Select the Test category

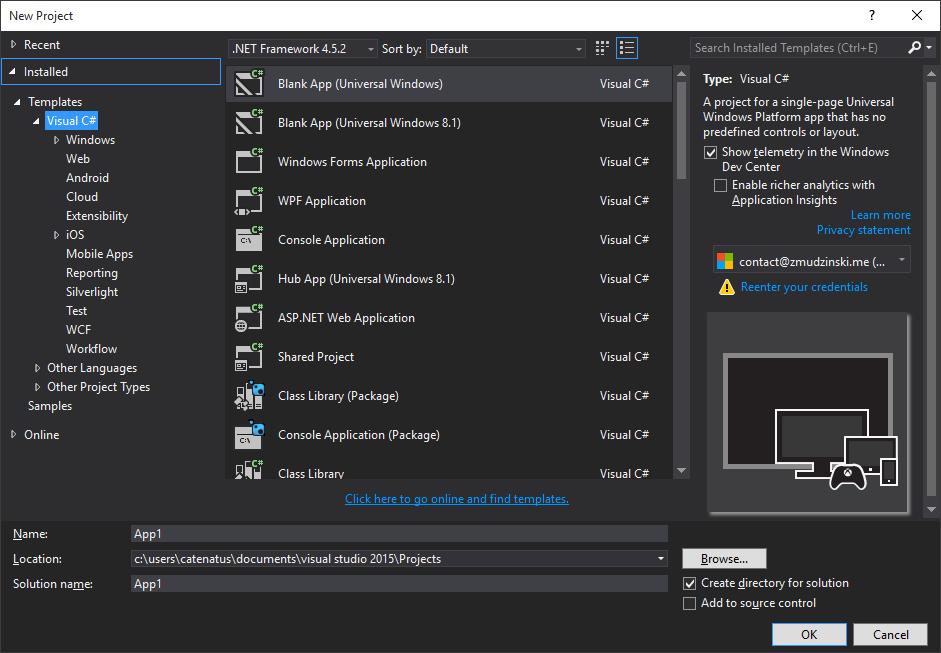pyautogui.click(x=77, y=311)
